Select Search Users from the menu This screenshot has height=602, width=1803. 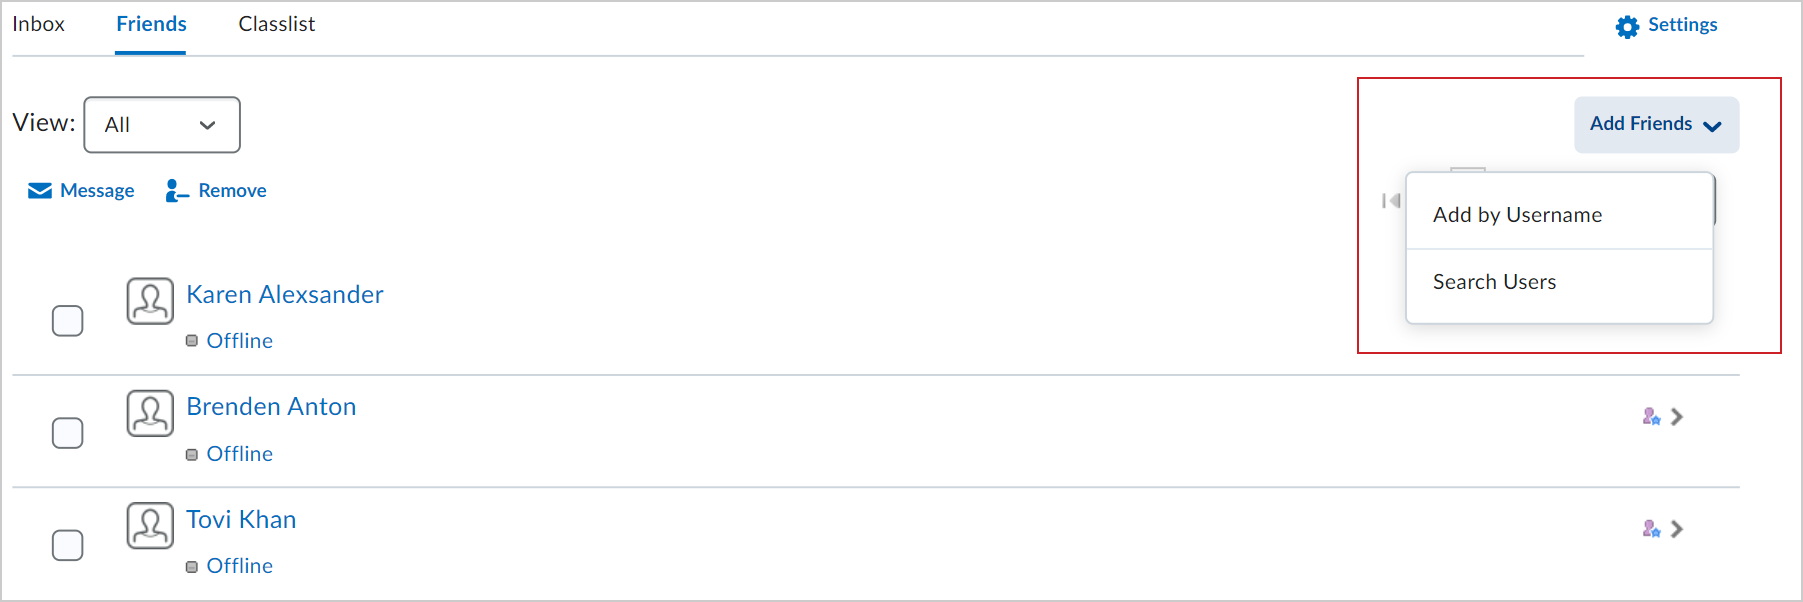click(1494, 282)
